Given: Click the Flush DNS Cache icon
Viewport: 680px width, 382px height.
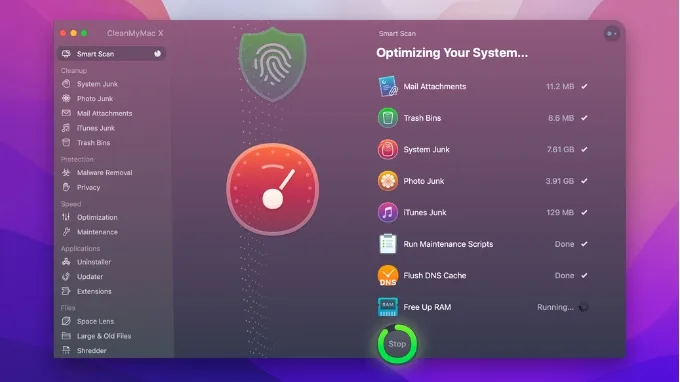Looking at the screenshot, I should [388, 276].
